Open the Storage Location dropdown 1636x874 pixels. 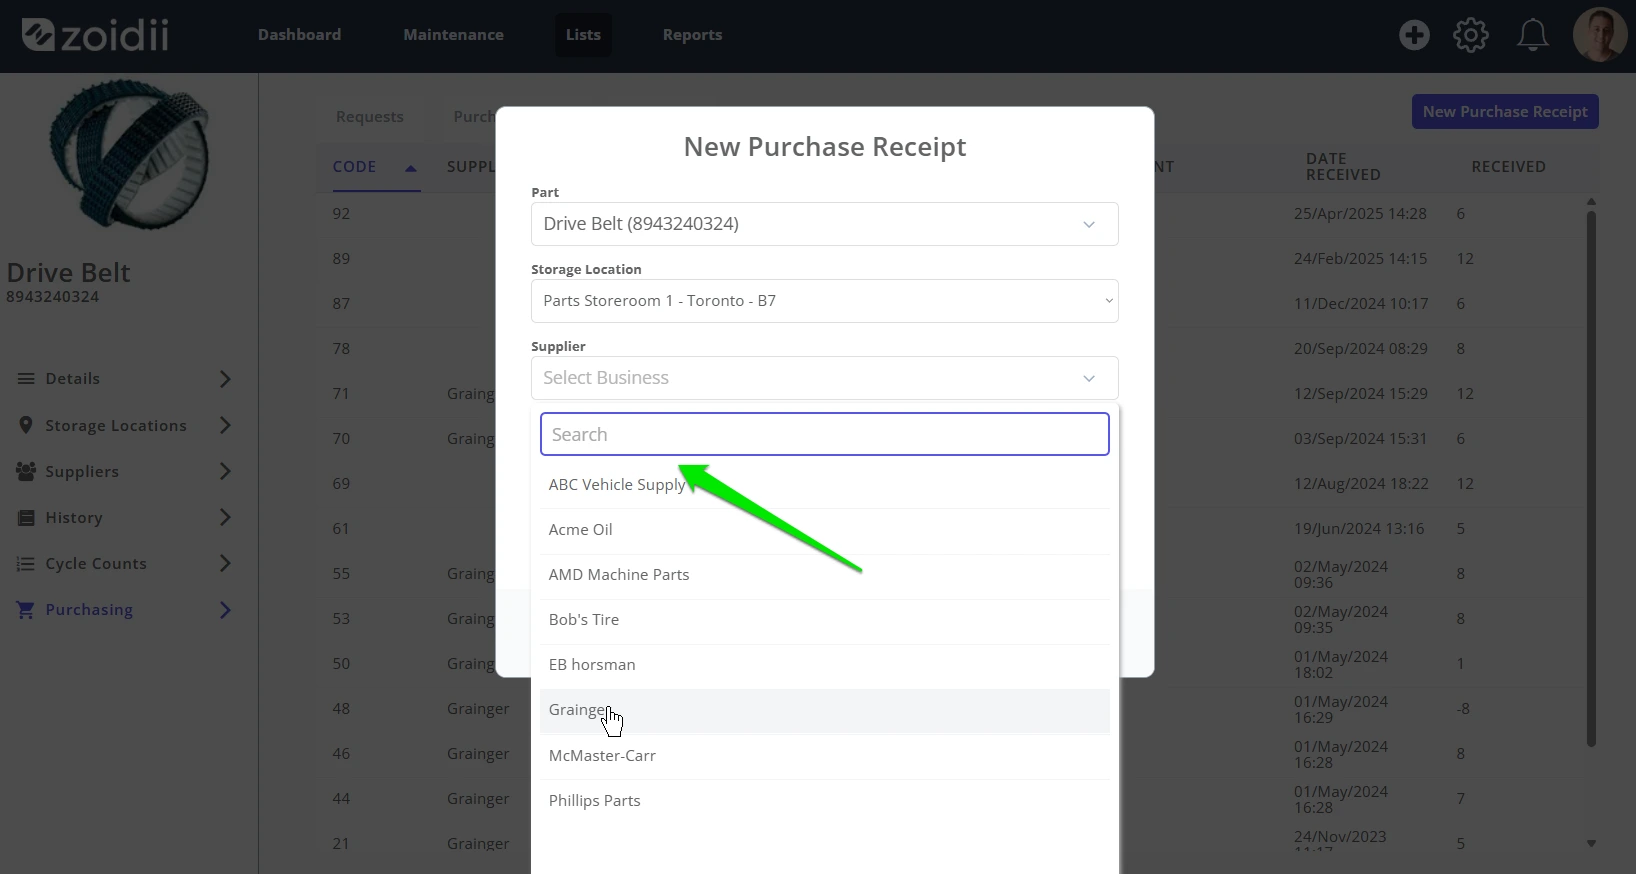[824, 301]
